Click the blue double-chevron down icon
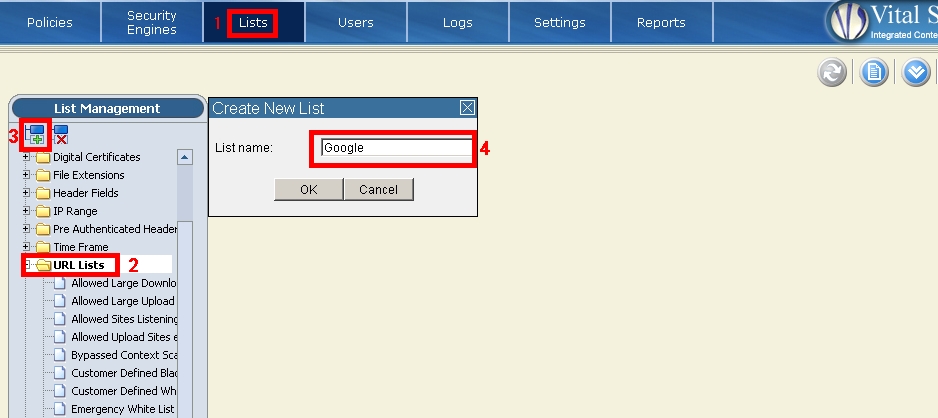Screen dimensions: 938x418 click(x=916, y=73)
